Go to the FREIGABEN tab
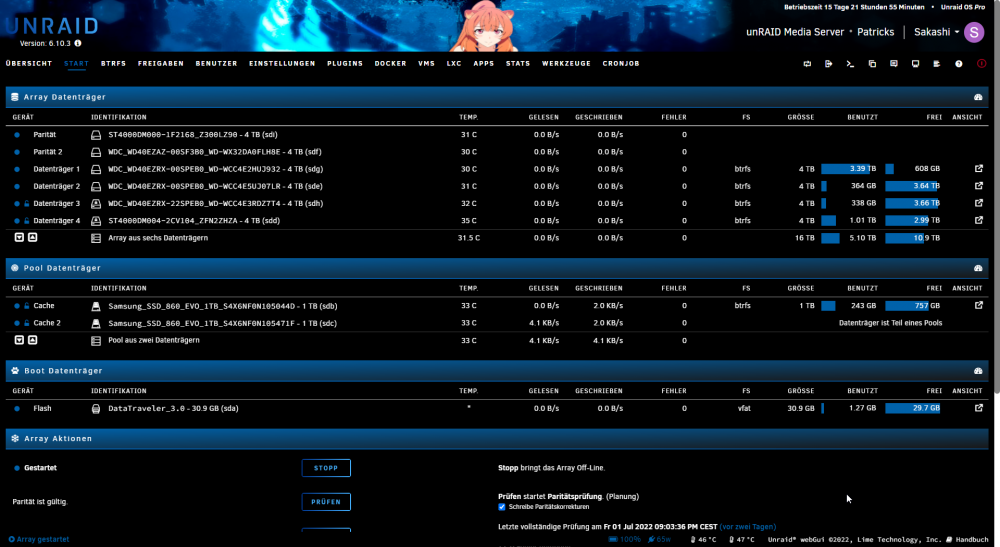 (161, 64)
